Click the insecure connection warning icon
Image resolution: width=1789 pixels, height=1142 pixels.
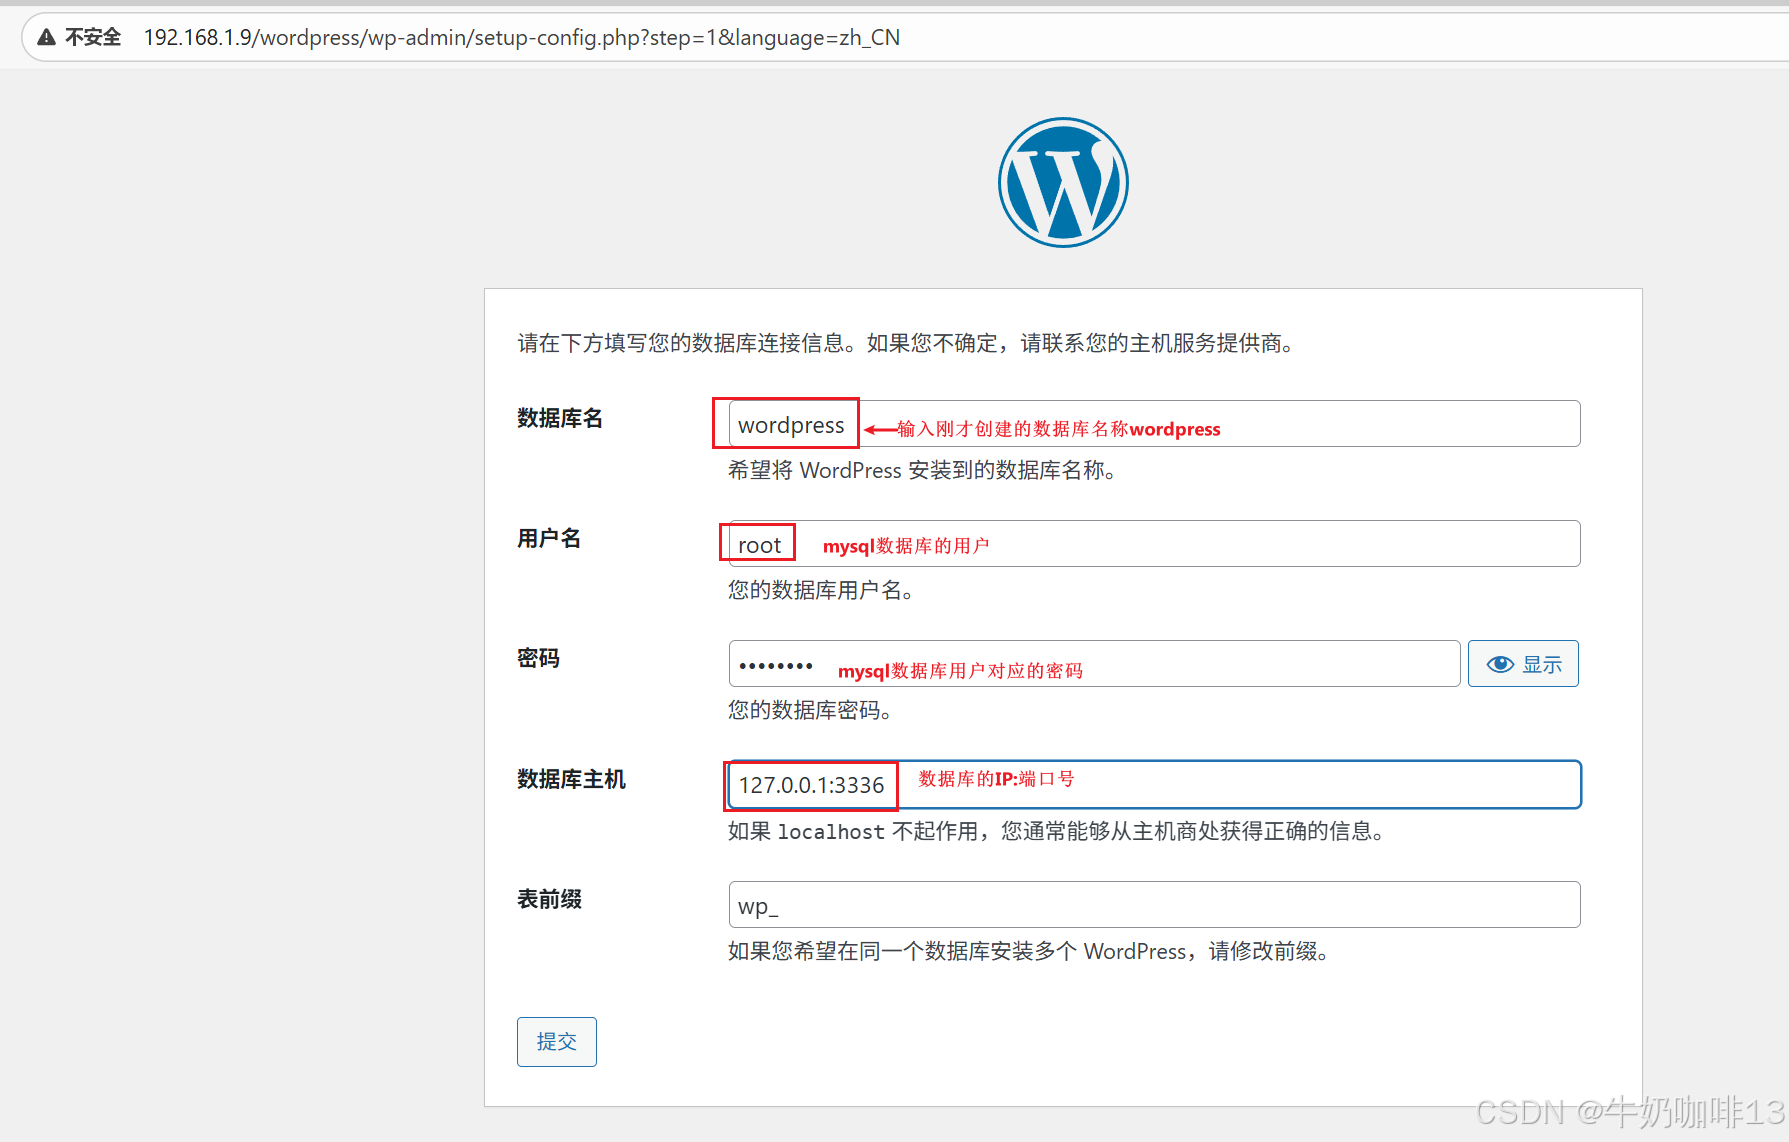[x=46, y=37]
